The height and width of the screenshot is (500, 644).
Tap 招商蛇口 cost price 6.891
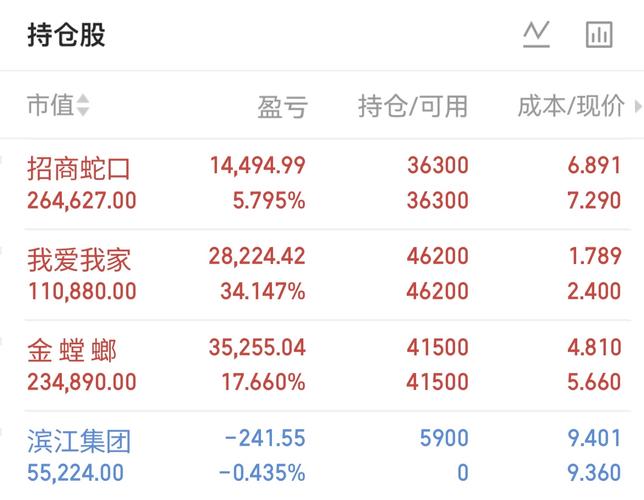tap(594, 166)
